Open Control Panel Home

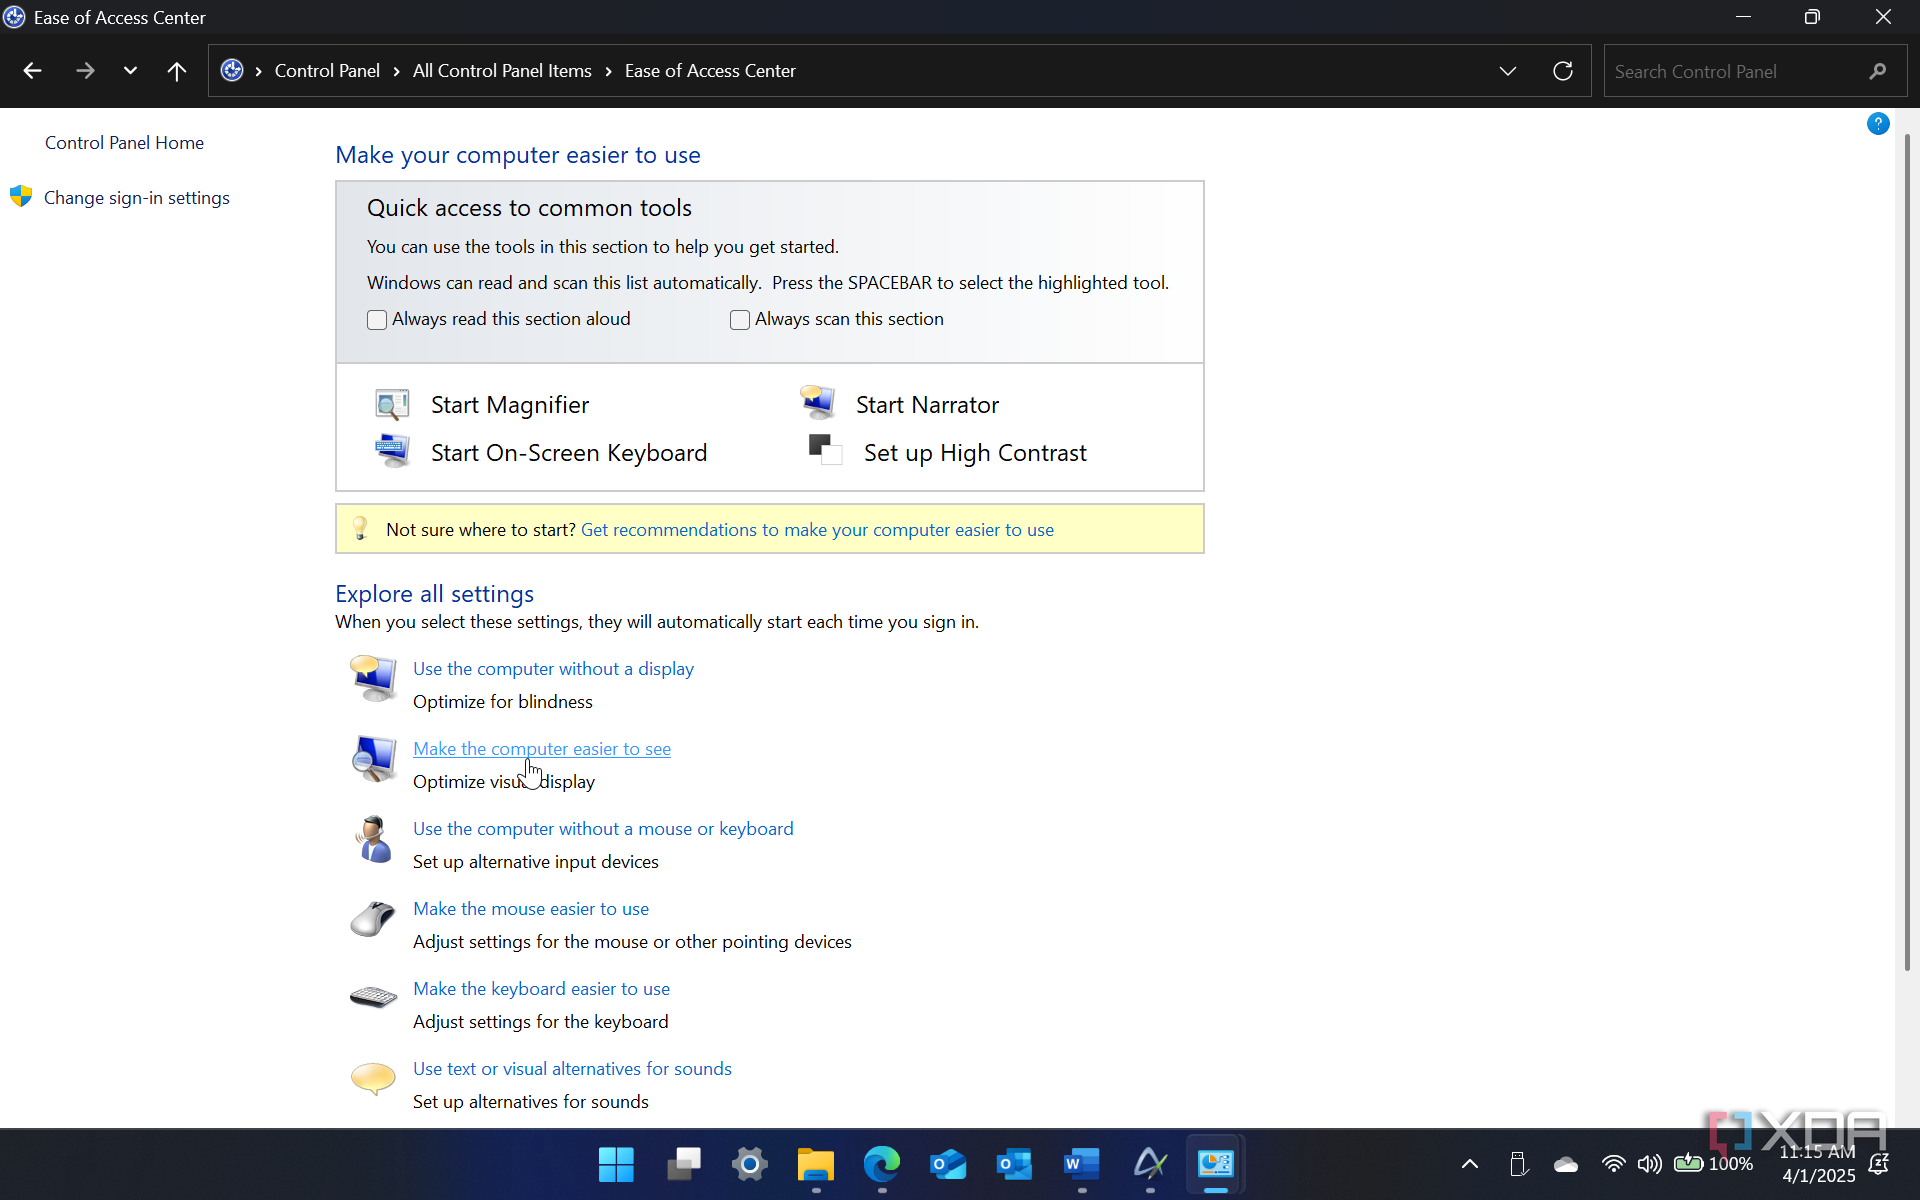point(124,143)
